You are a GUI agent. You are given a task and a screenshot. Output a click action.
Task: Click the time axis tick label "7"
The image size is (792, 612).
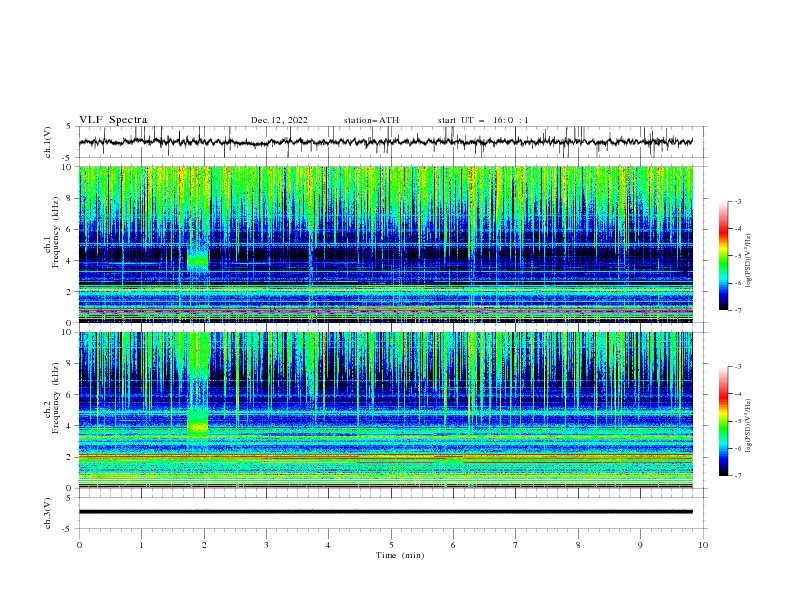point(516,545)
